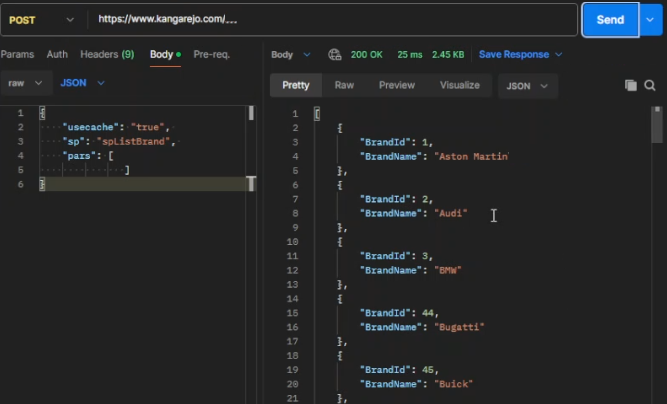Click the response pane scrollbar thumb
This screenshot has width=667, height=404.
pyautogui.click(x=657, y=125)
